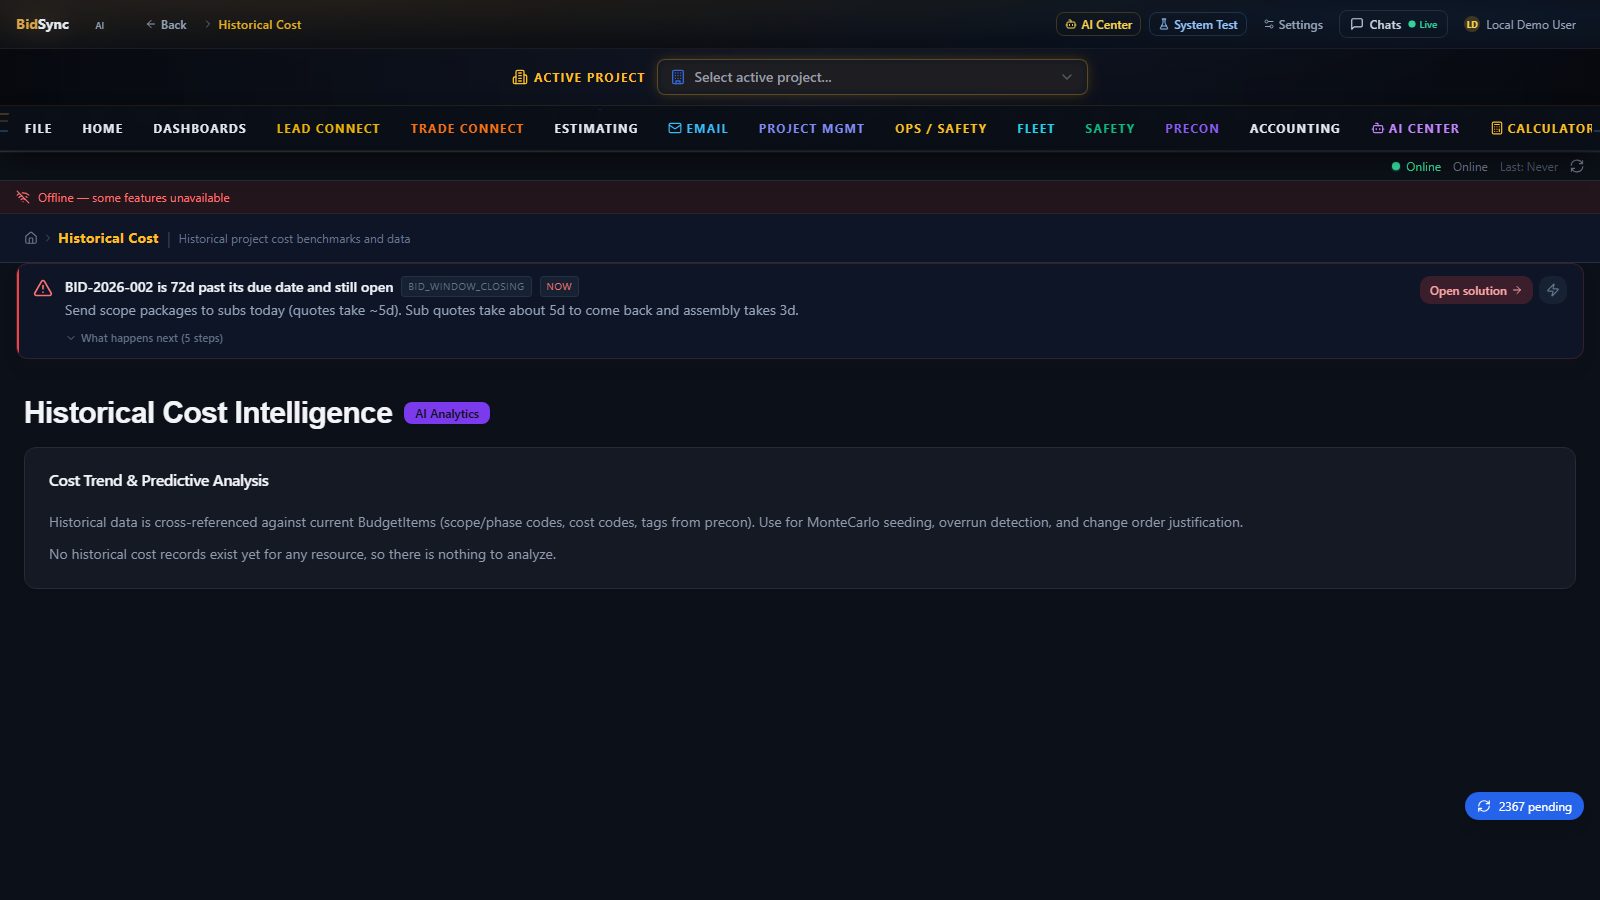Click the NOW badge on the alert
Image resolution: width=1600 pixels, height=900 pixels.
559,286
